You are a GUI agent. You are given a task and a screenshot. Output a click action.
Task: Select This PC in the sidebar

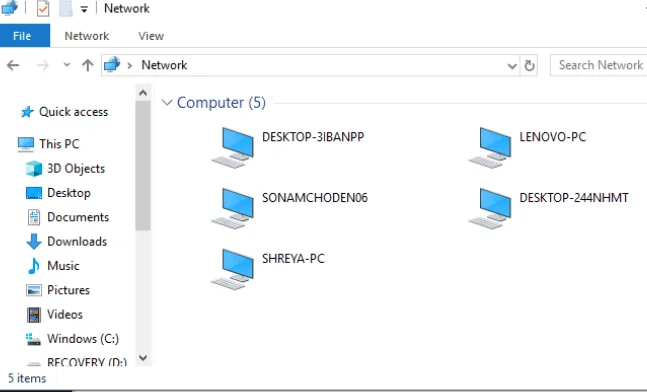[59, 144]
